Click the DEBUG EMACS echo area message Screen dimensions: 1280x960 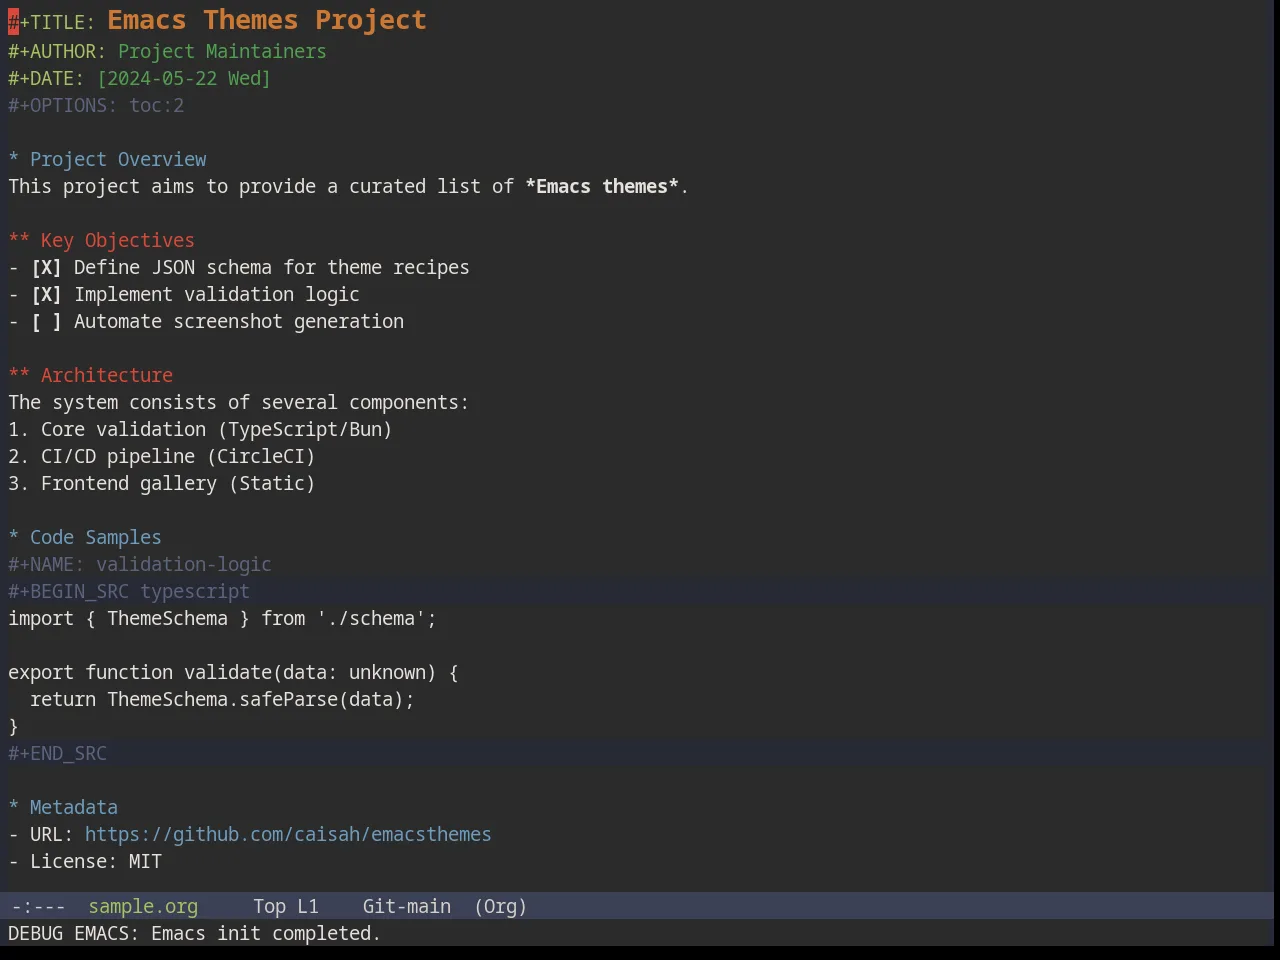coord(194,934)
